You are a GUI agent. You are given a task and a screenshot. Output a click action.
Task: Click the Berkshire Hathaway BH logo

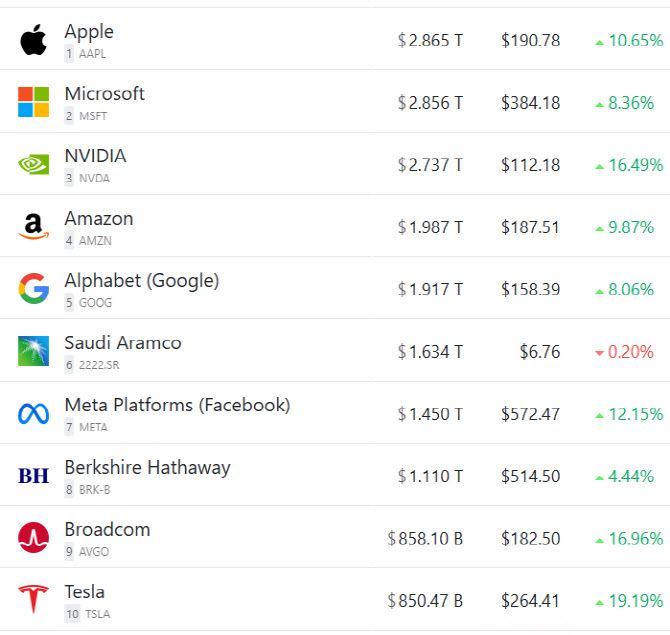pyautogui.click(x=33, y=476)
